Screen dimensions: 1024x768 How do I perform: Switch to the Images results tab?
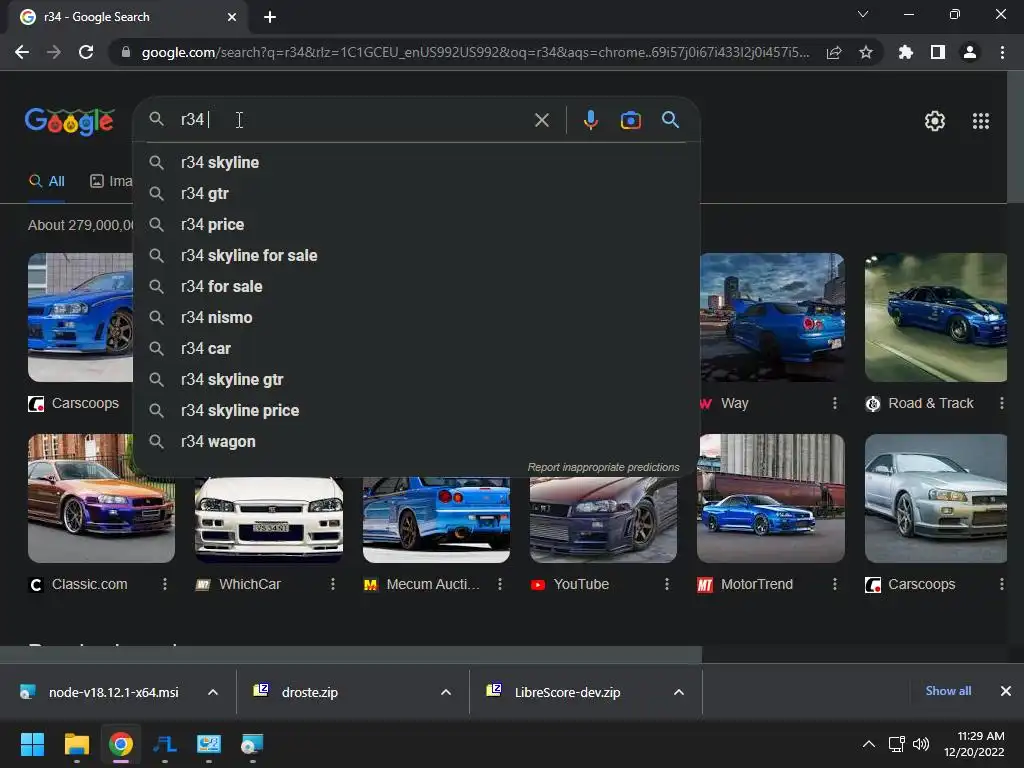[x=111, y=182]
